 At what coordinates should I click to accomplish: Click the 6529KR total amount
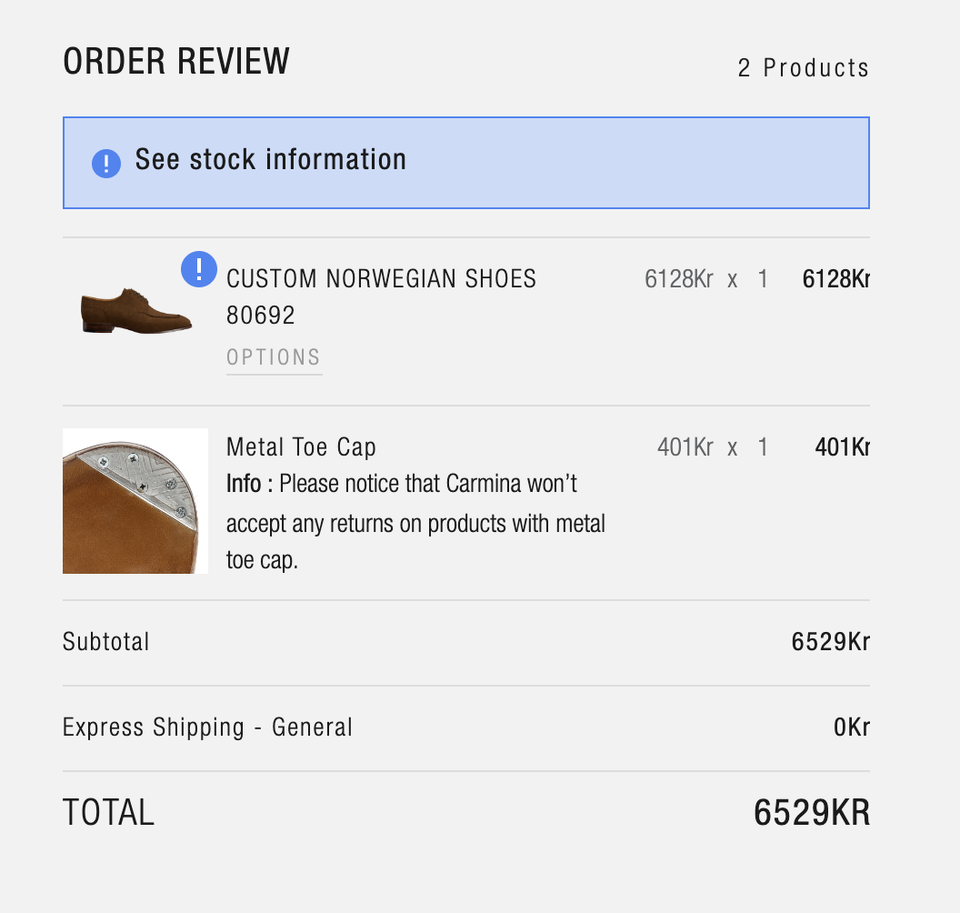[x=811, y=813]
